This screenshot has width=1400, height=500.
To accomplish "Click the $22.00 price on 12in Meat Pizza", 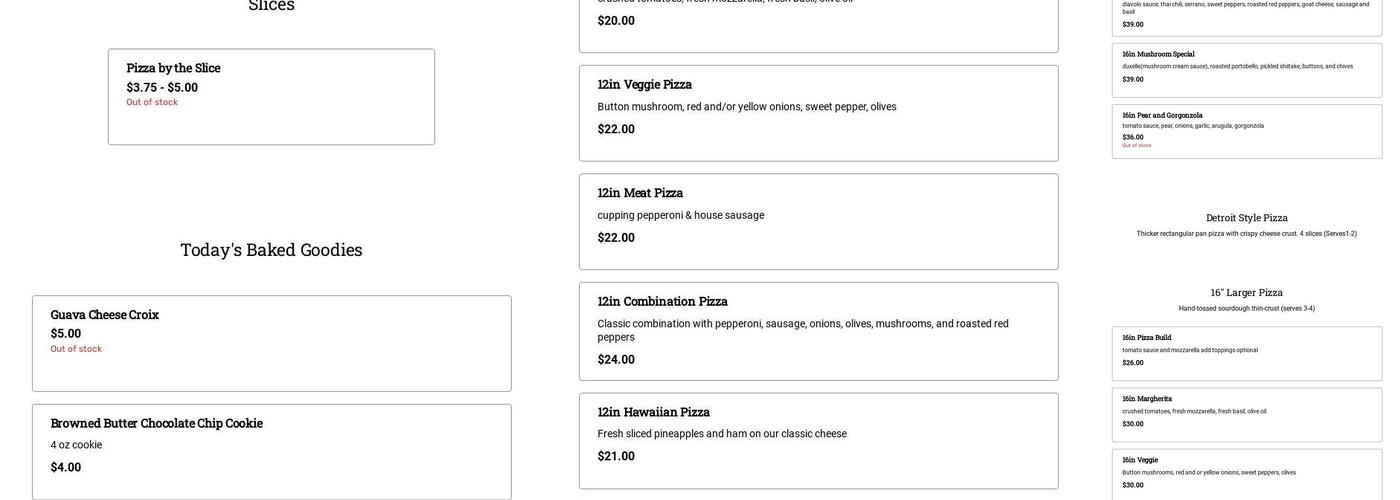I will click(x=616, y=238).
